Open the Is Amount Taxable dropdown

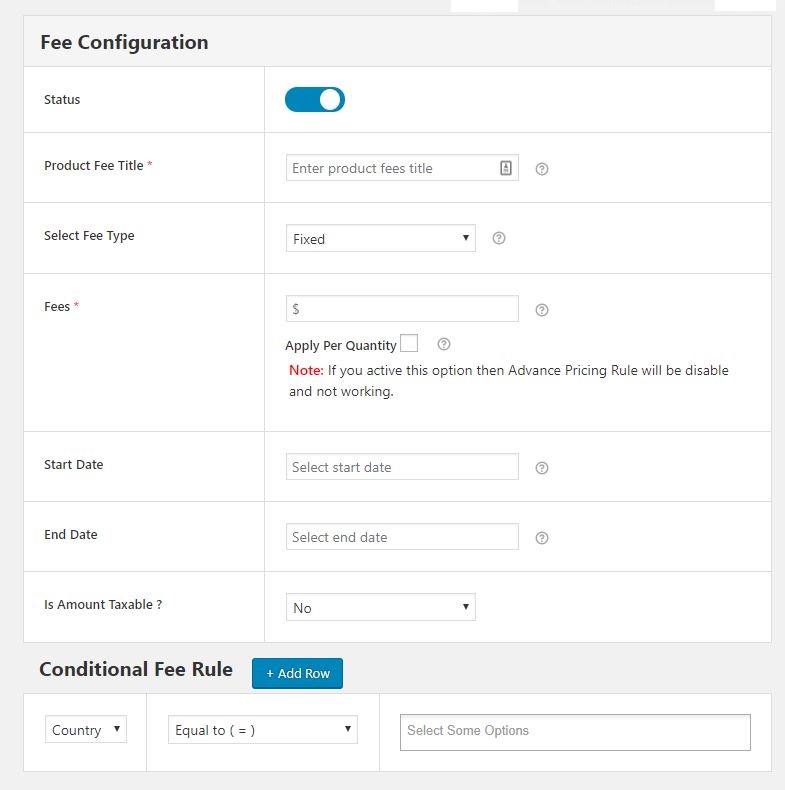click(380, 607)
